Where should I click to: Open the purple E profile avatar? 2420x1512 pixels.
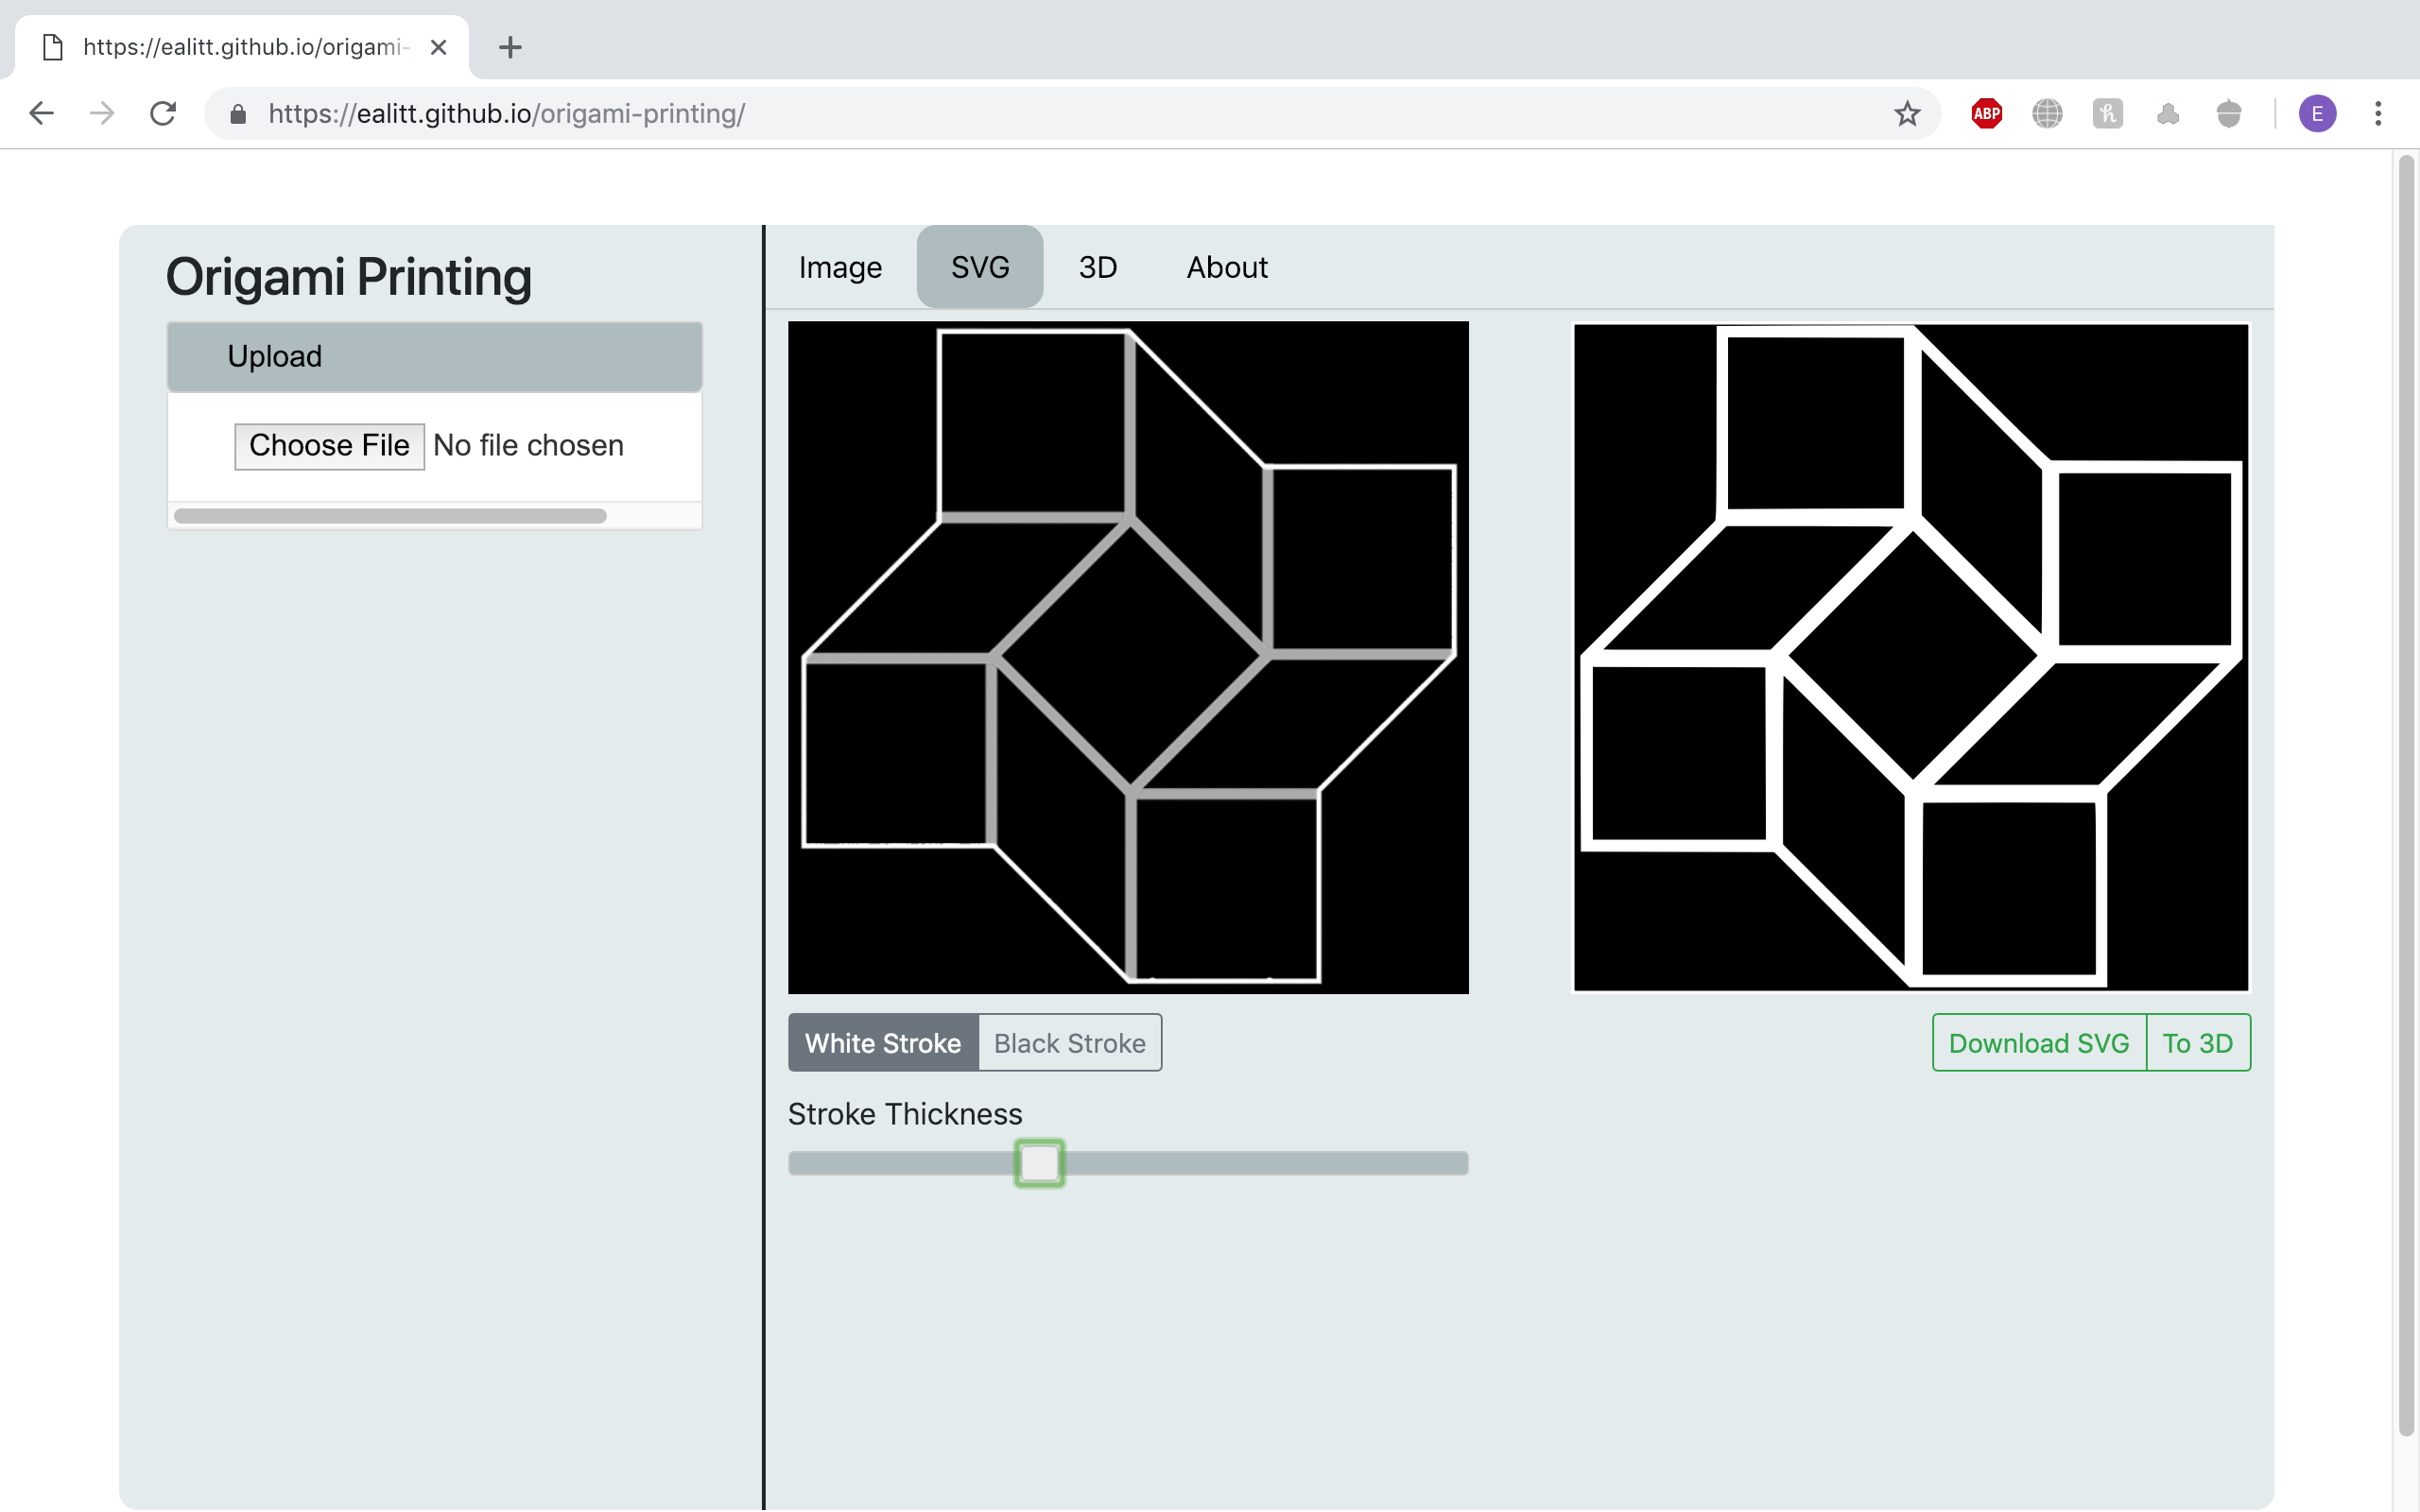2316,114
